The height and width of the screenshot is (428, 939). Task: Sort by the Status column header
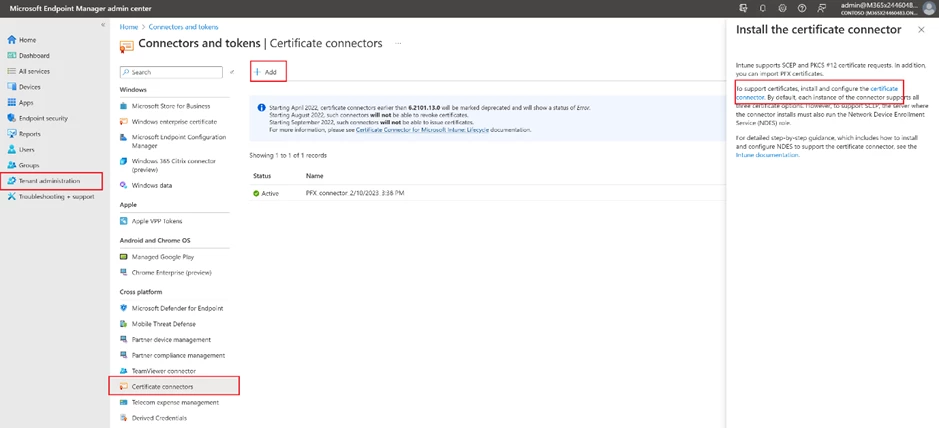pos(262,176)
